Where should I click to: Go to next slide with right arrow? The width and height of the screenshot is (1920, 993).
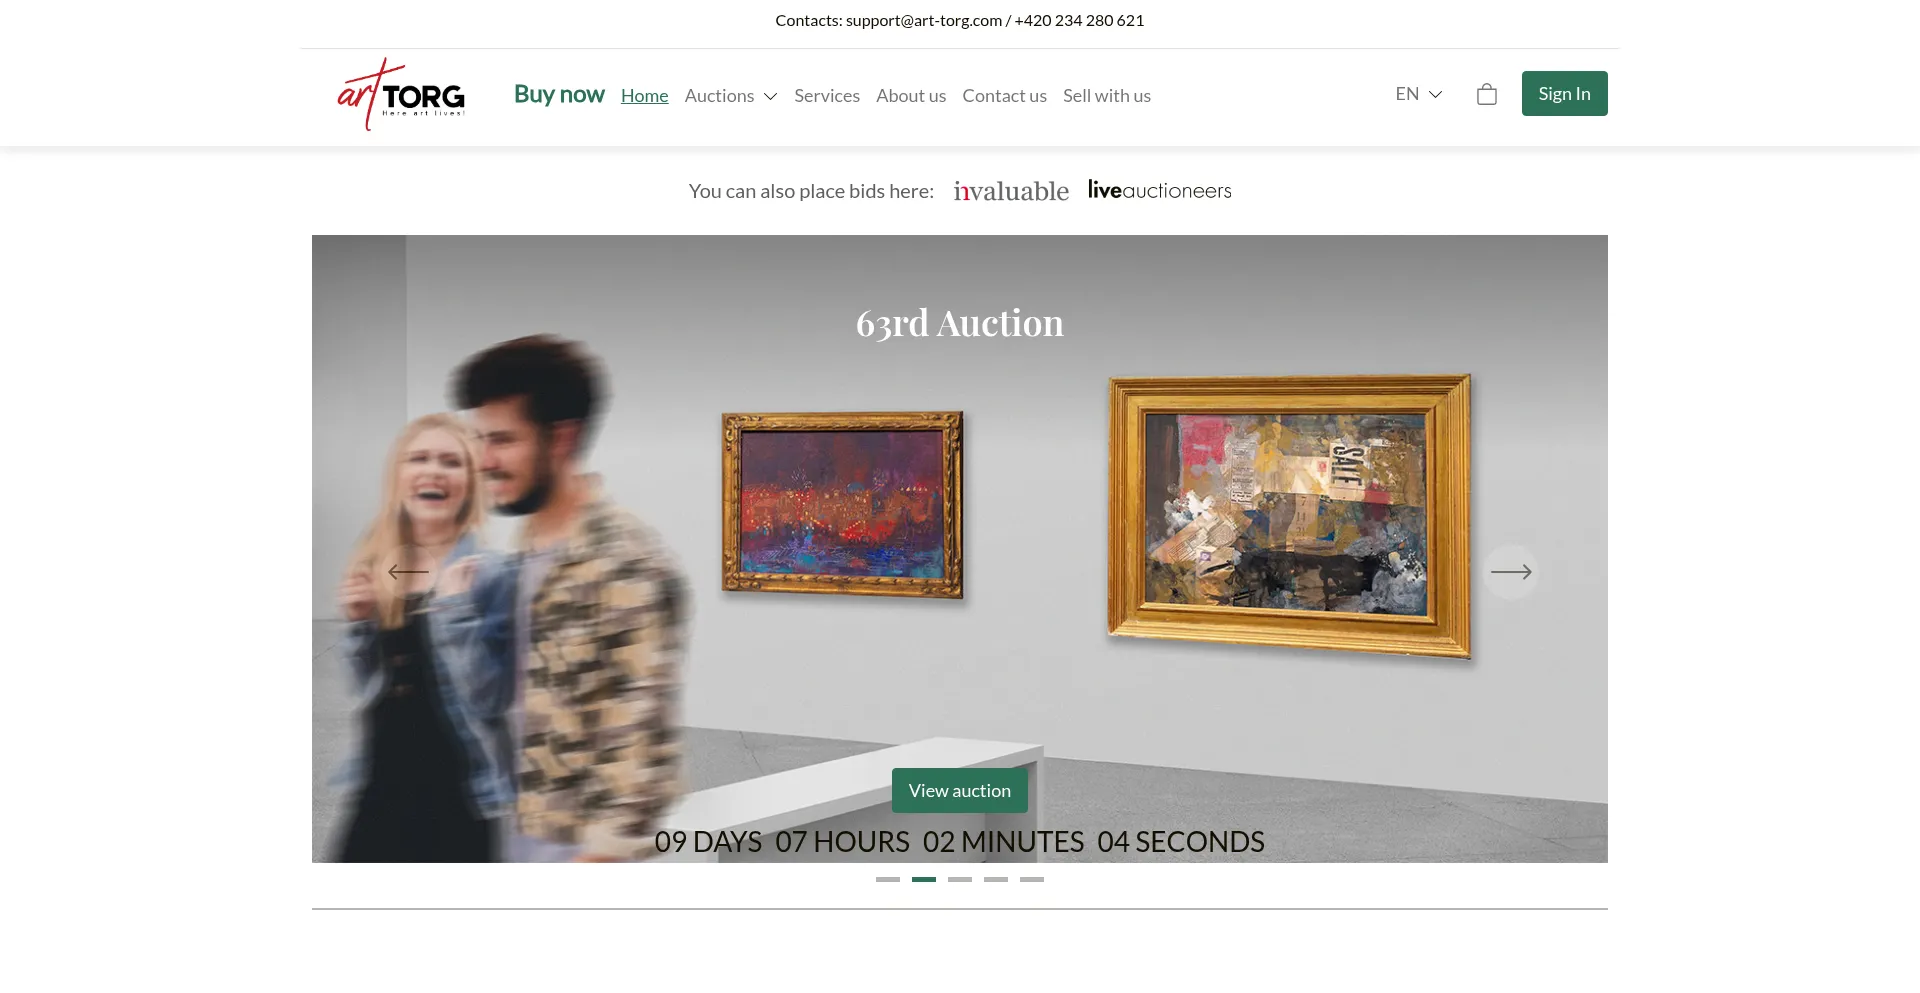pos(1510,572)
